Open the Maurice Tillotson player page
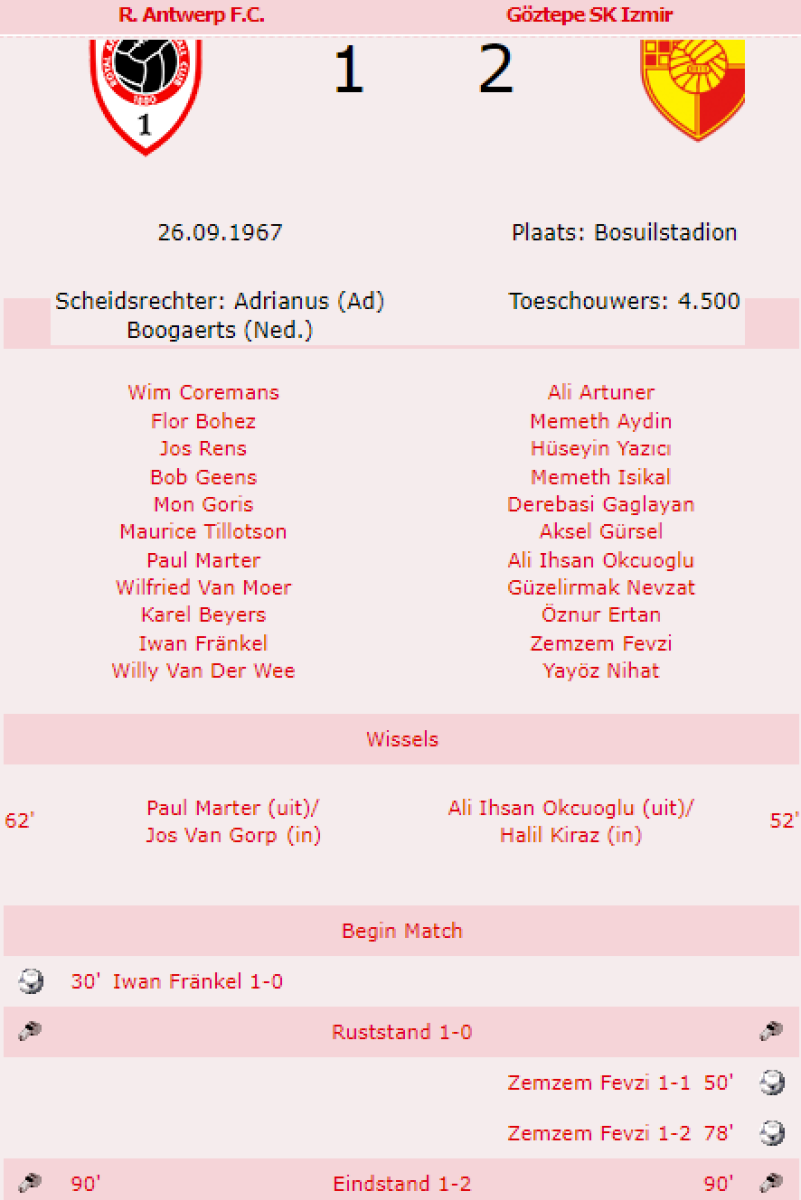801x1200 pixels. [x=203, y=531]
